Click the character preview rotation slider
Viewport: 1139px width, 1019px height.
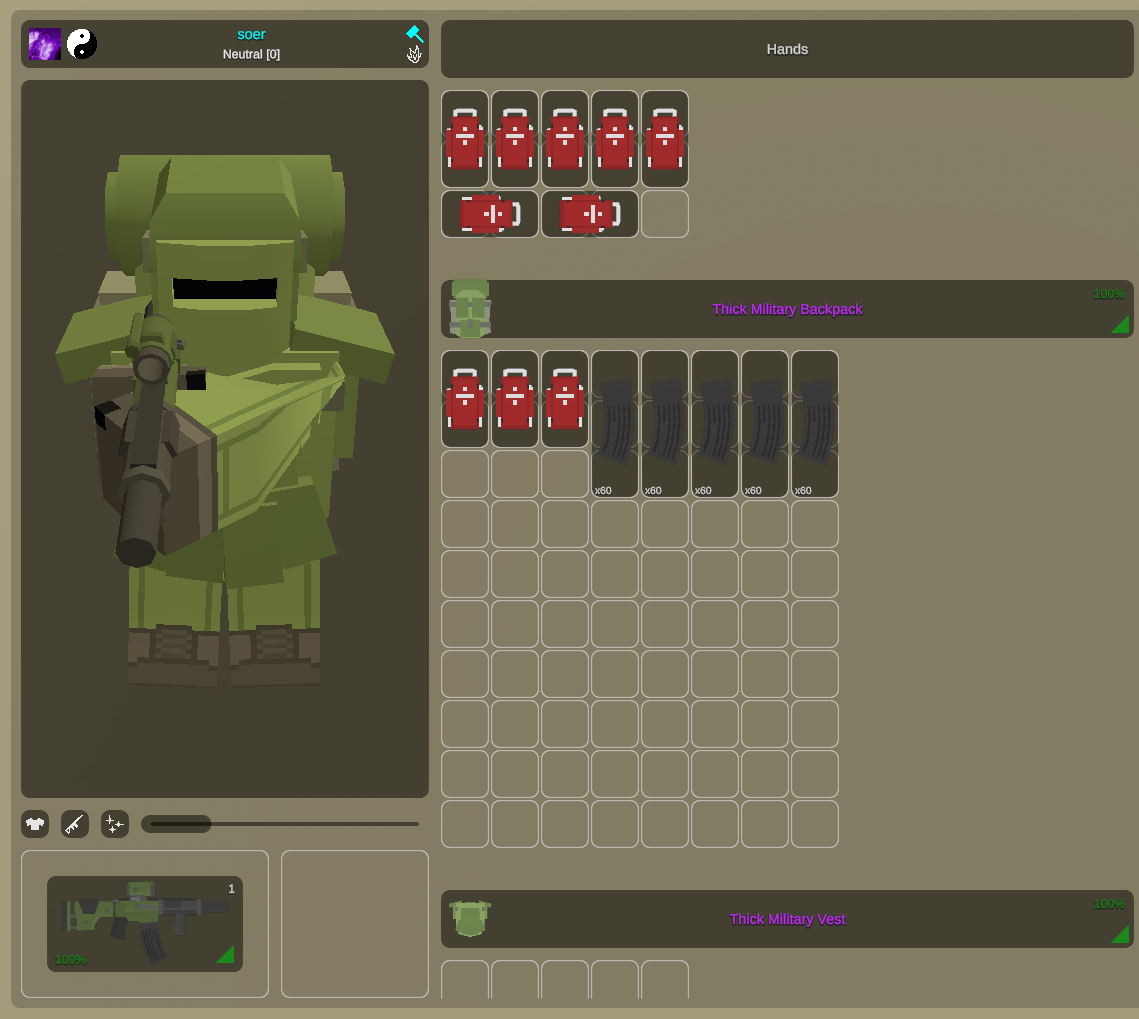[280, 824]
